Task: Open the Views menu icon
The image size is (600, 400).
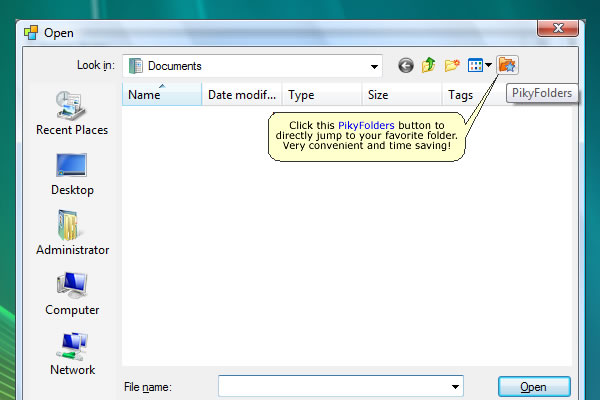Action: pos(475,65)
